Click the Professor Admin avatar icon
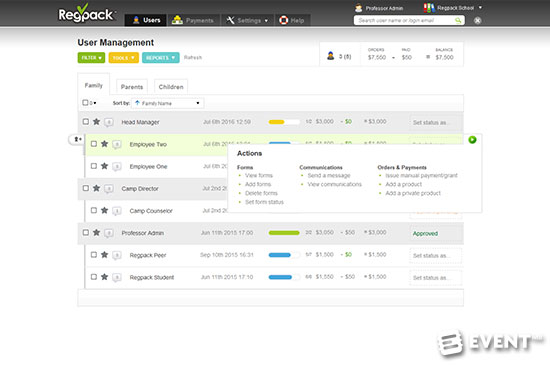The width and height of the screenshot is (550, 365). [x=358, y=7]
